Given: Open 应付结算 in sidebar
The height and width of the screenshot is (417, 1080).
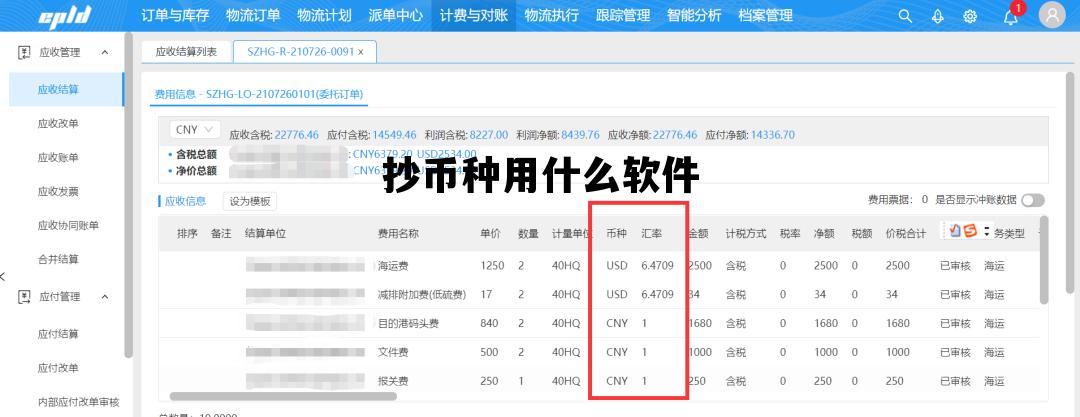Looking at the screenshot, I should pos(59,334).
